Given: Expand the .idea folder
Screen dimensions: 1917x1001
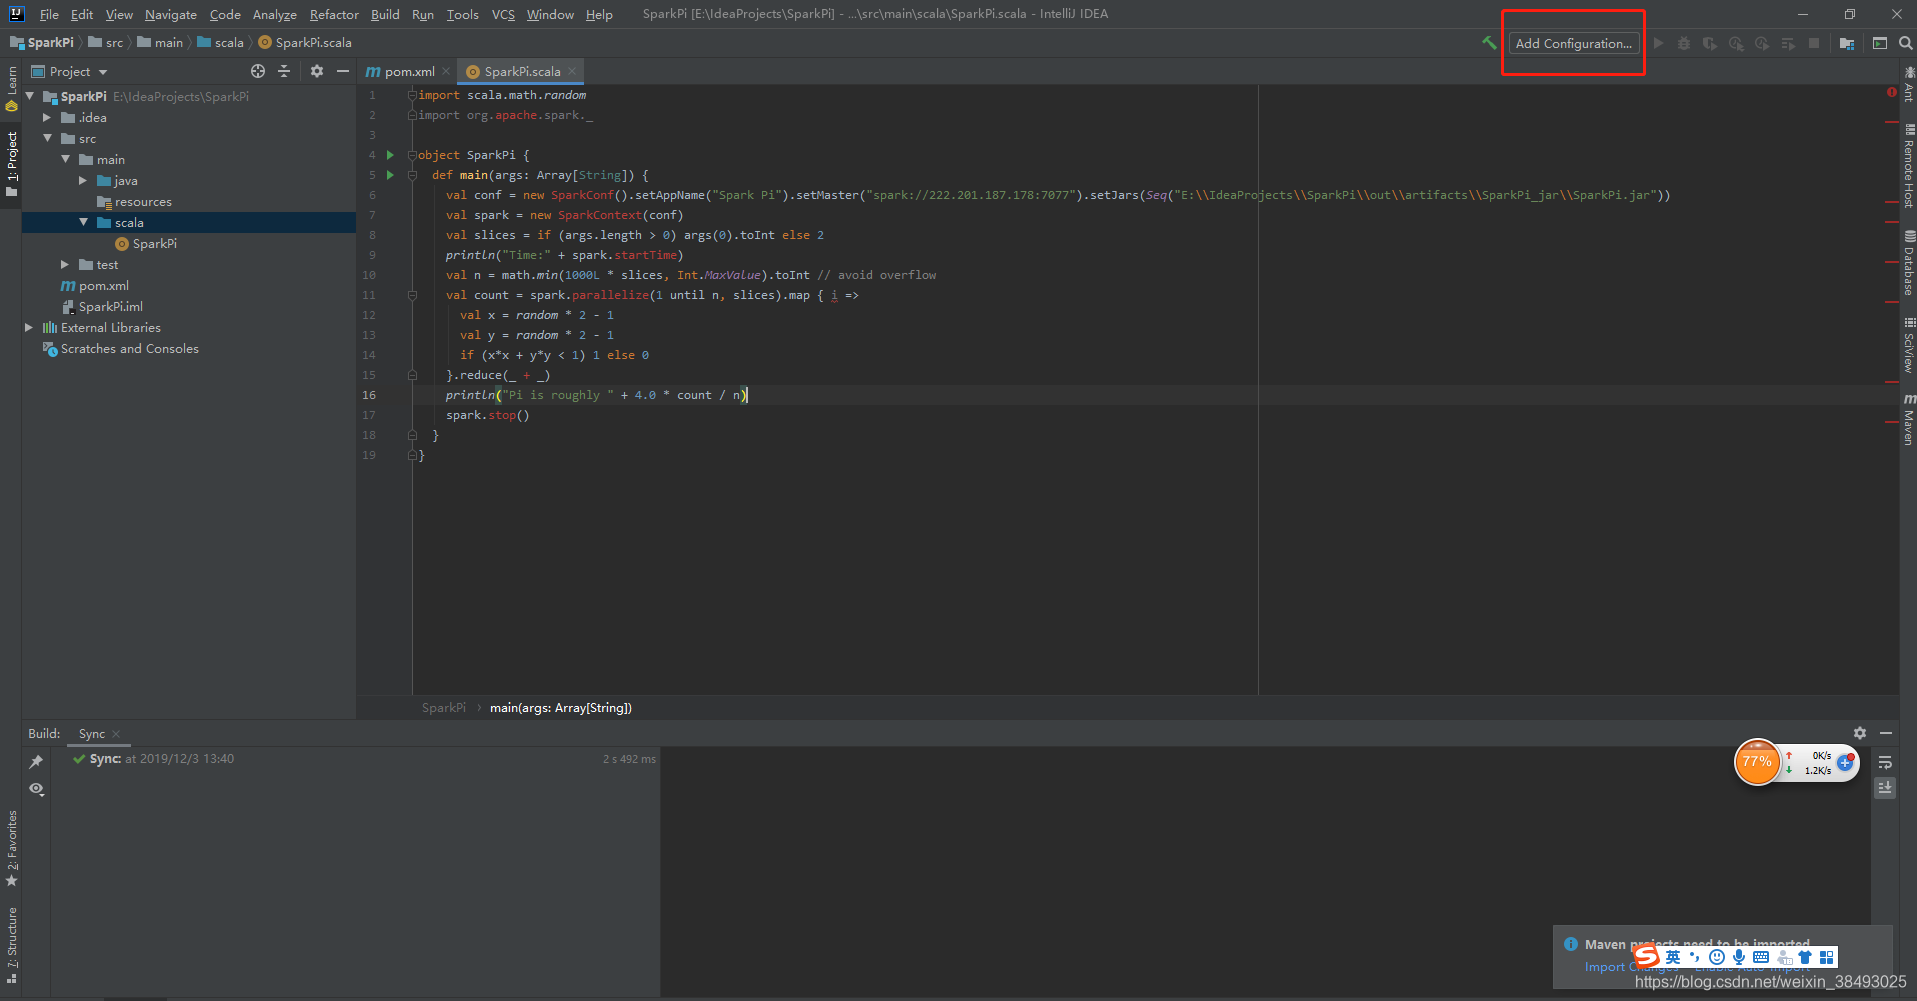Looking at the screenshot, I should coord(47,117).
